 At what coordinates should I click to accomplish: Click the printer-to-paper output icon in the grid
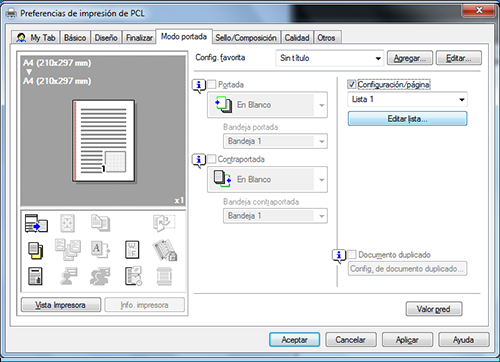[36, 223]
